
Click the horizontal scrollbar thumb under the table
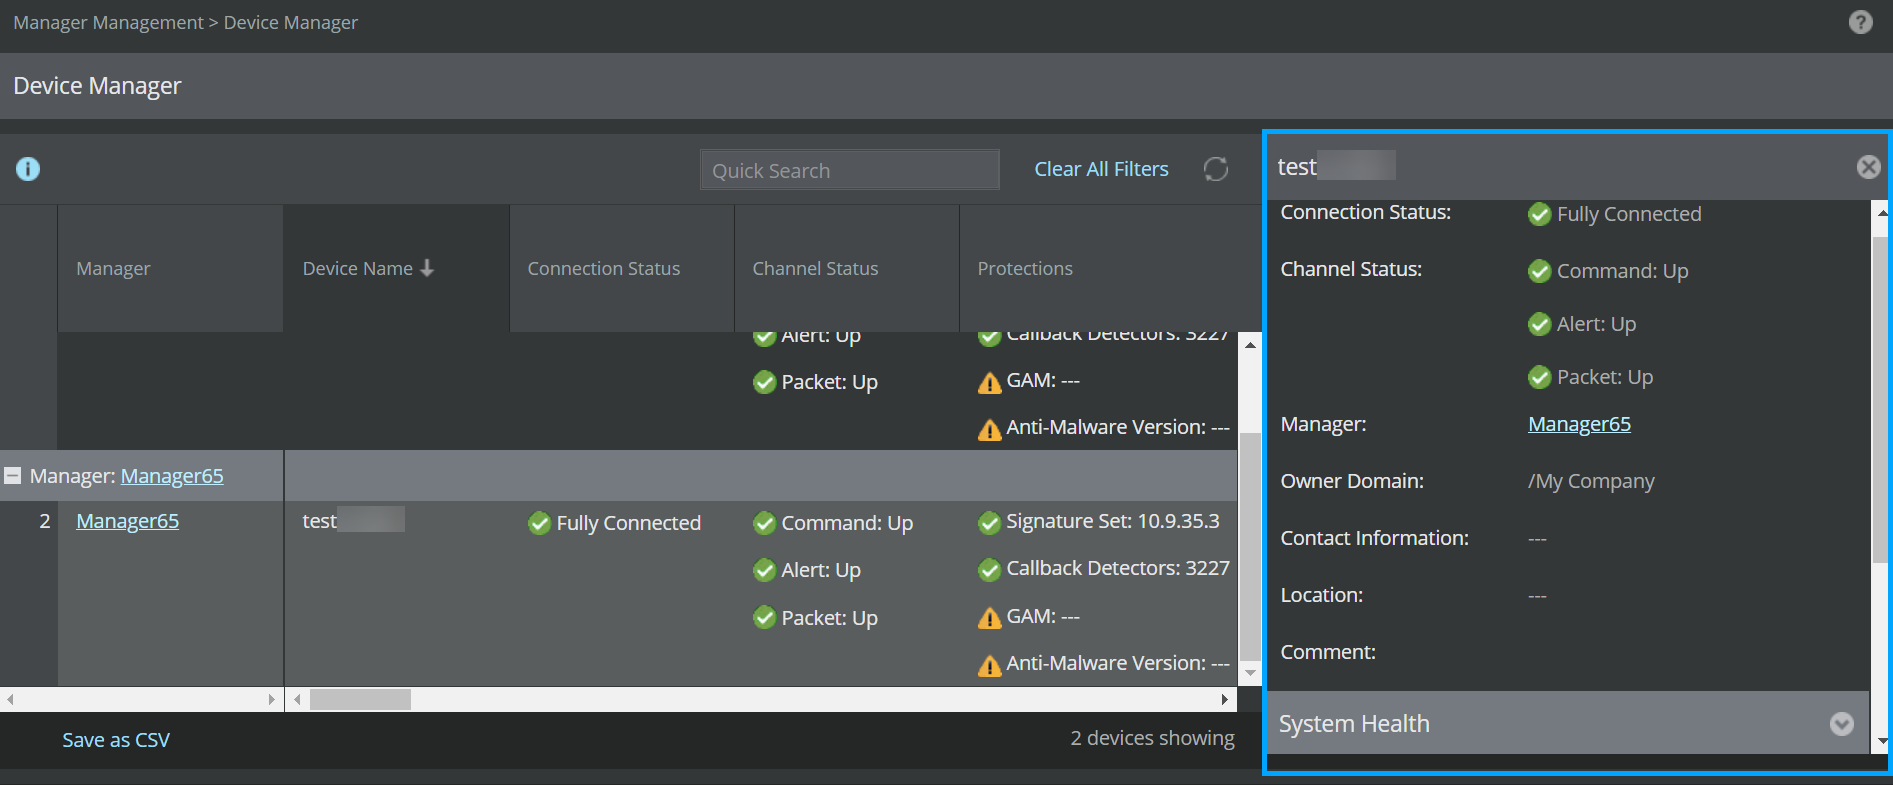click(x=360, y=699)
